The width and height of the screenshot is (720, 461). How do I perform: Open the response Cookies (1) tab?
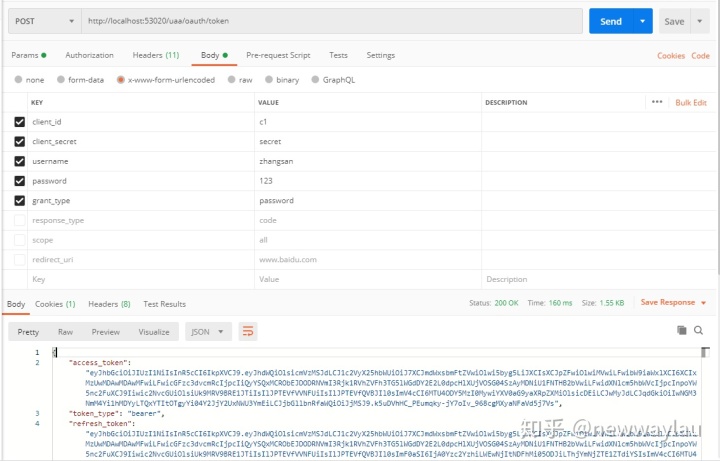[x=55, y=304]
